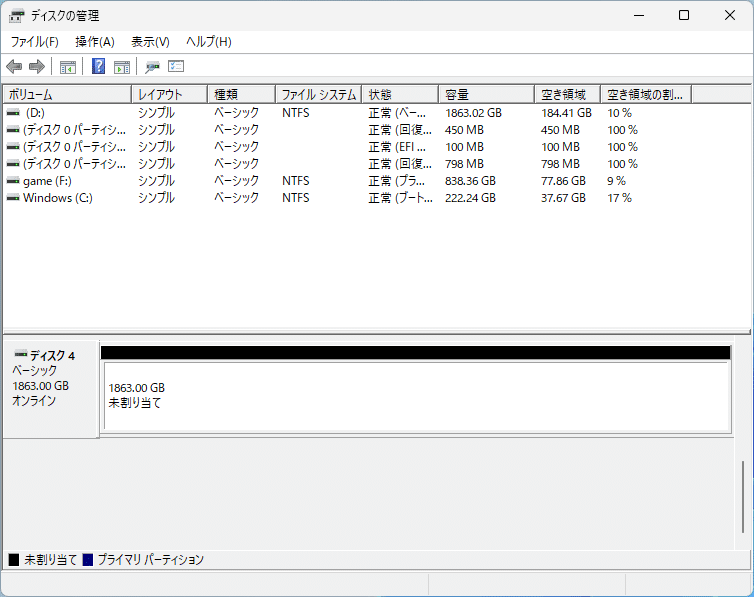The width and height of the screenshot is (754, 597).
Task: Select the ディスク 4 disk label panel
Action: click(x=51, y=389)
